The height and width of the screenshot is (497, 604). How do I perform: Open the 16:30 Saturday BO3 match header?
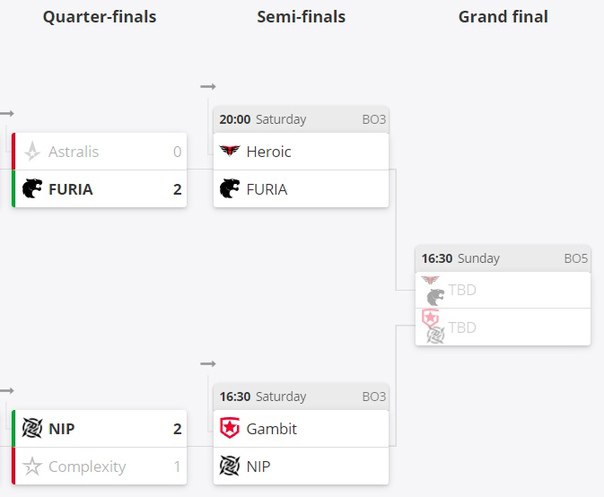coord(301,396)
